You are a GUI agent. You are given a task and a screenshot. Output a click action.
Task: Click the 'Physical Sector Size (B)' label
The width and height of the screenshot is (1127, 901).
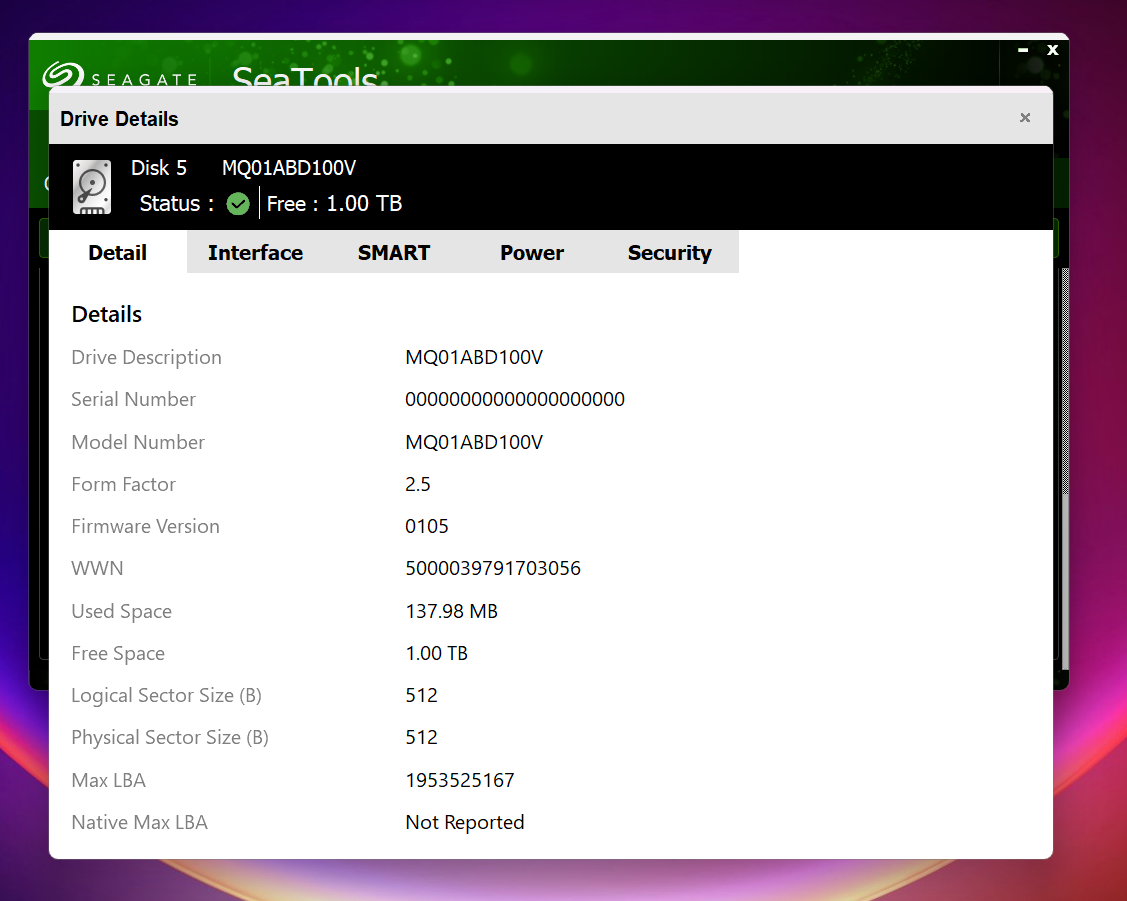coord(170,738)
